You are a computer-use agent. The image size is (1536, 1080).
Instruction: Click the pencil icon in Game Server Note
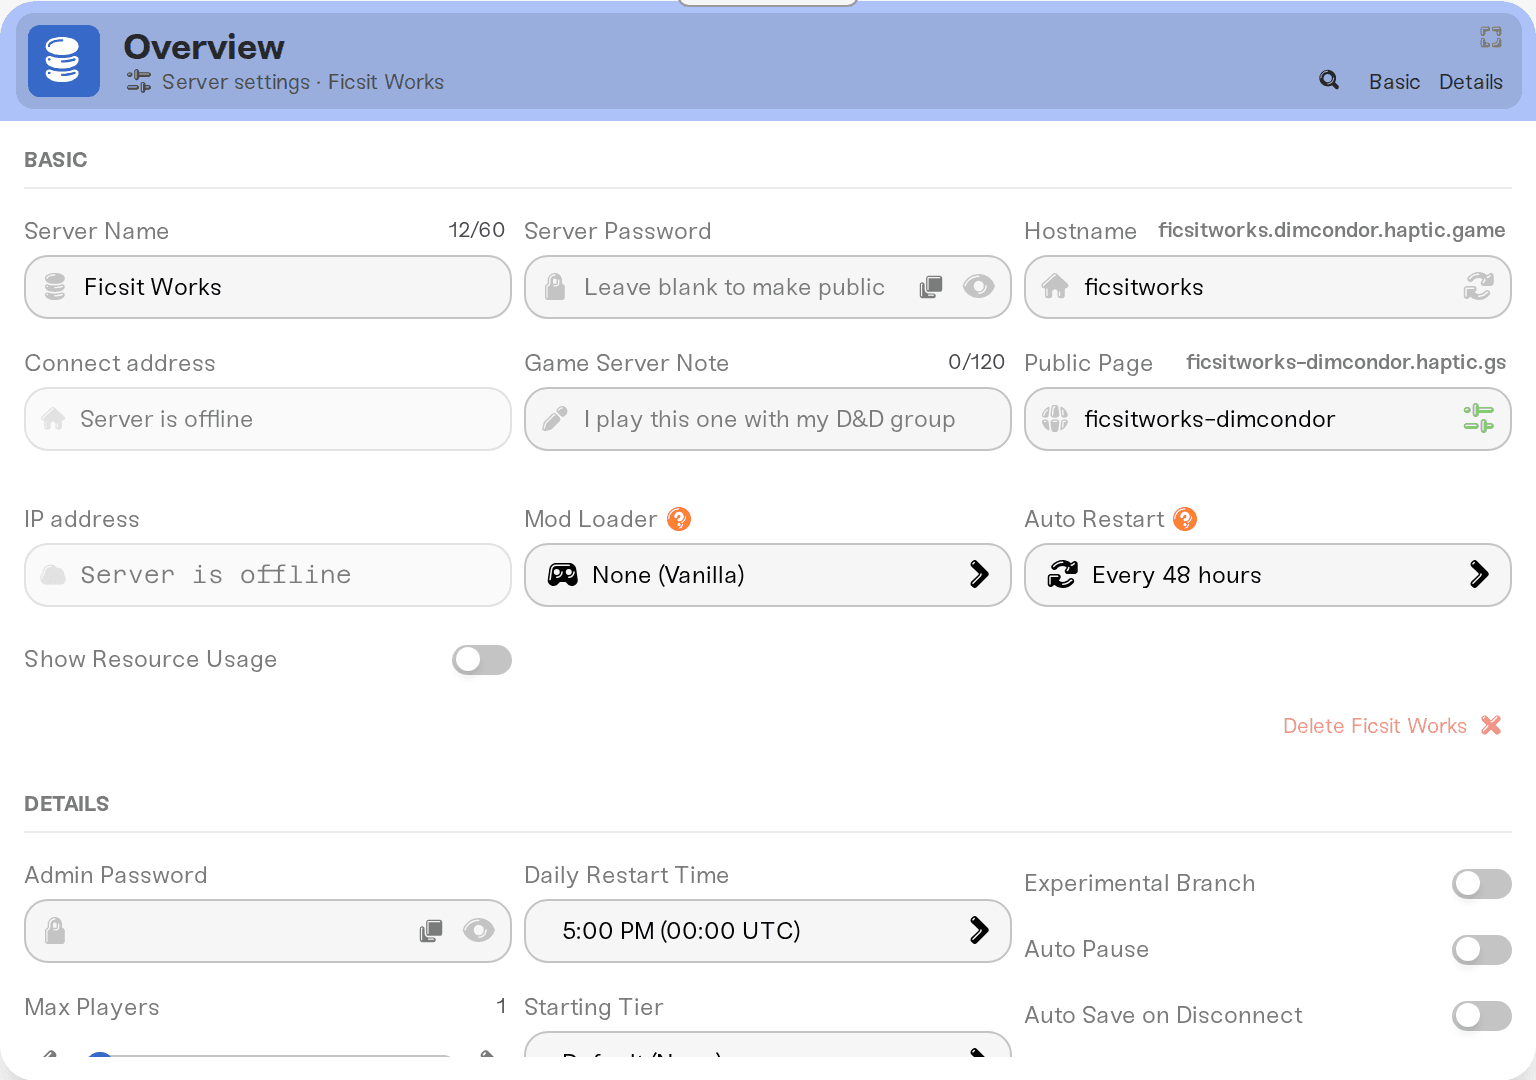(x=555, y=419)
